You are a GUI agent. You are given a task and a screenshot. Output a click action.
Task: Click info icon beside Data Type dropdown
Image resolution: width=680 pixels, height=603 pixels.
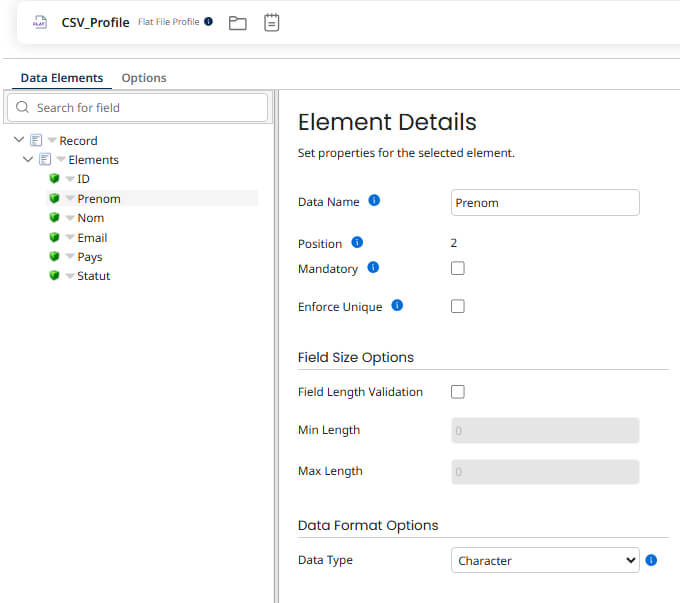tap(651, 560)
